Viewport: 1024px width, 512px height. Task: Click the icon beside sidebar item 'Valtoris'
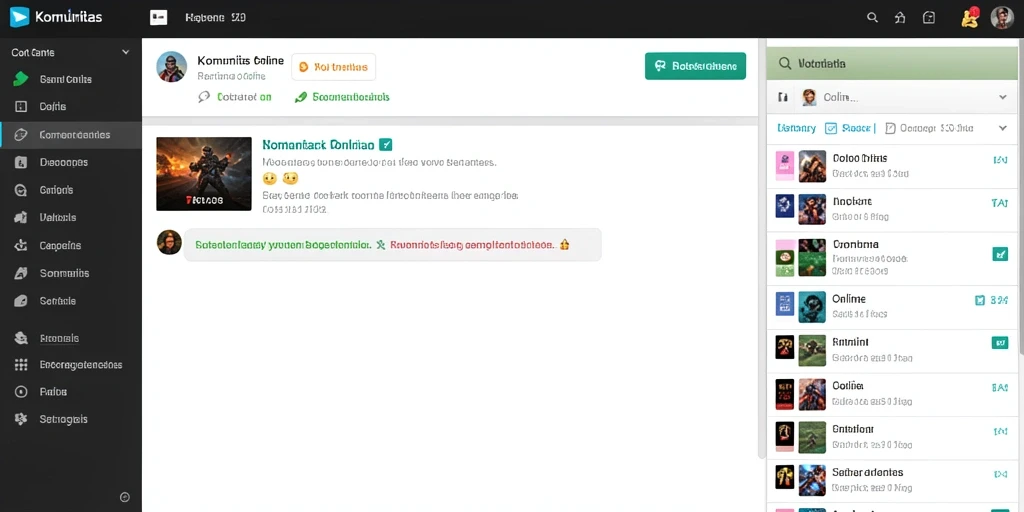point(21,217)
